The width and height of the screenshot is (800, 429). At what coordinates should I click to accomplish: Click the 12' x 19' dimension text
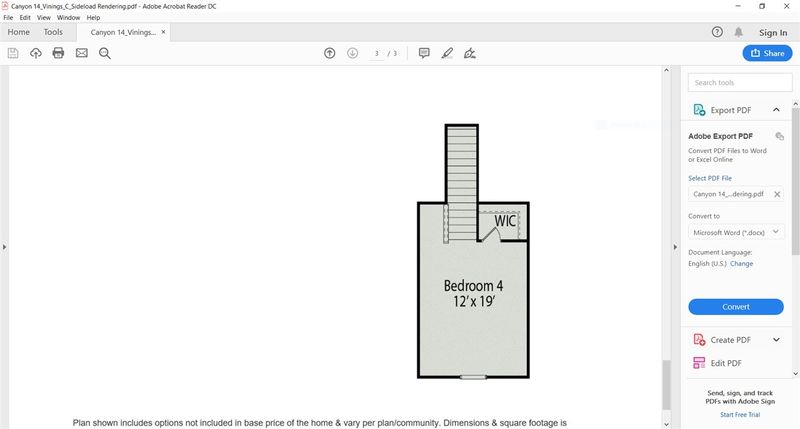474,301
